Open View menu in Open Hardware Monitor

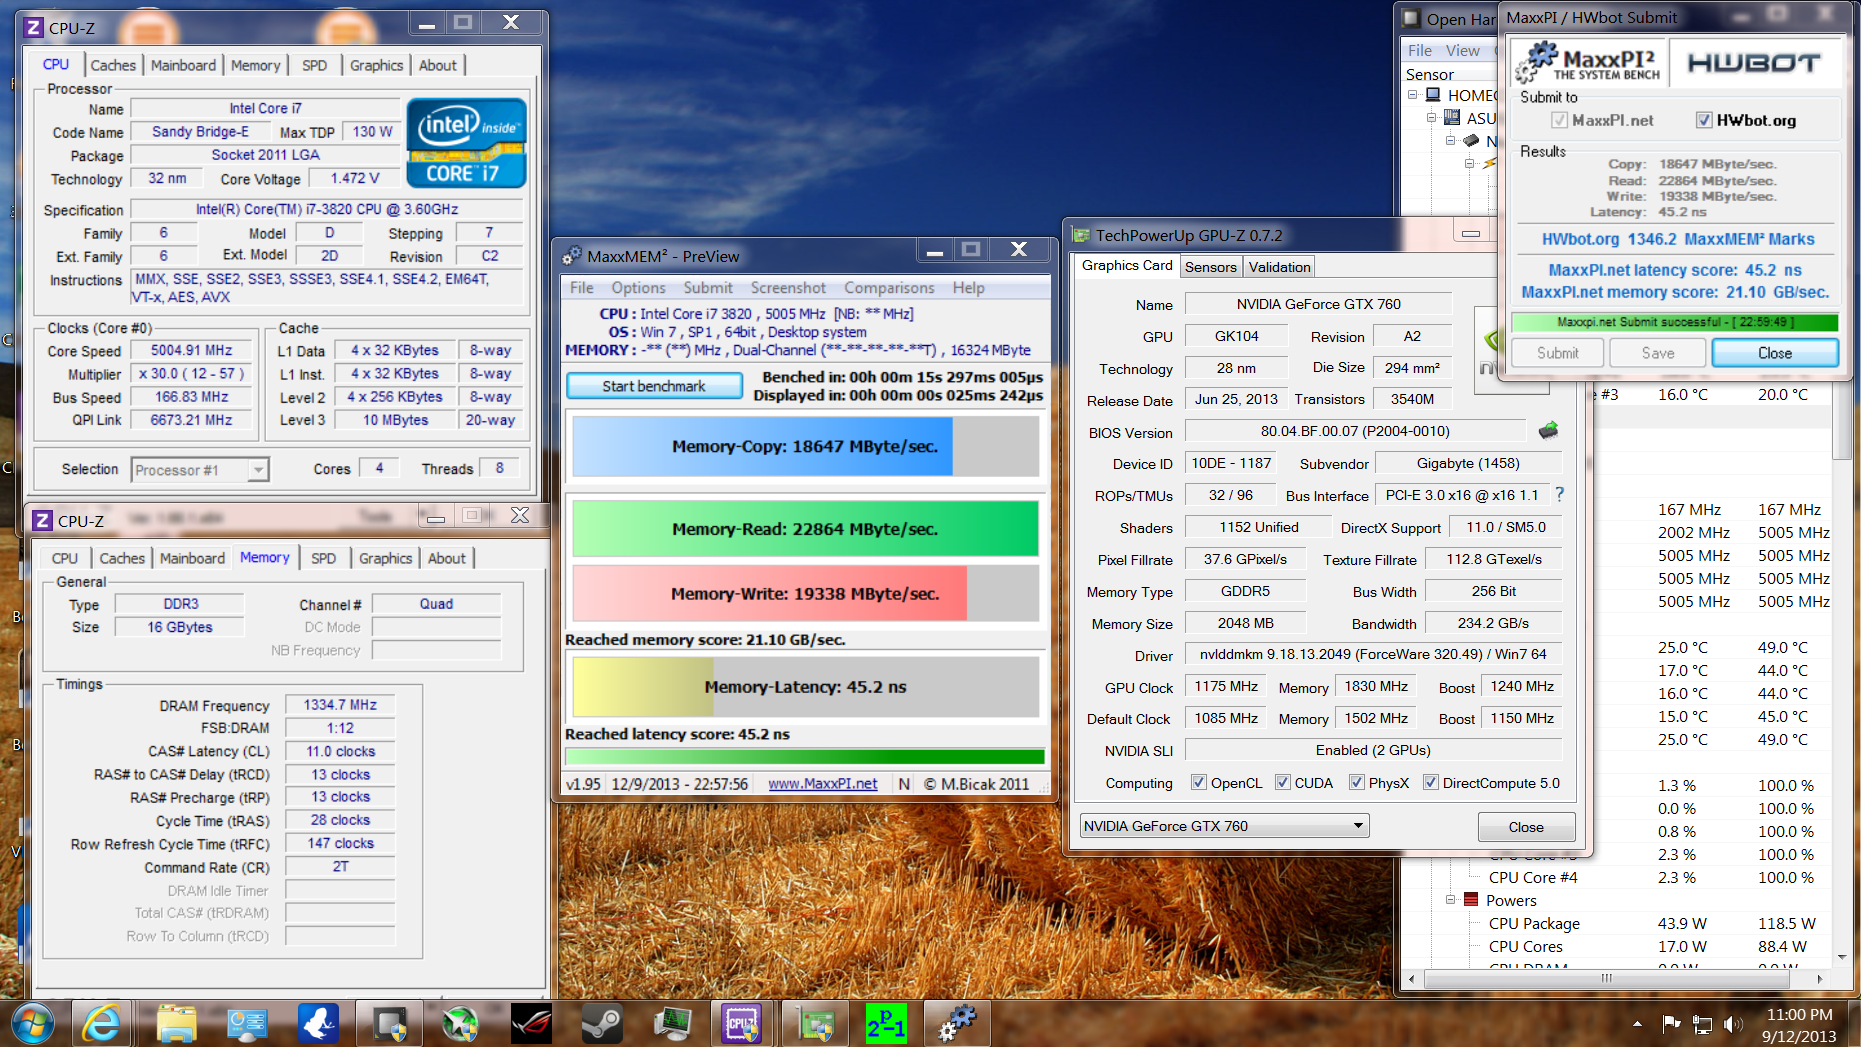tap(1462, 50)
